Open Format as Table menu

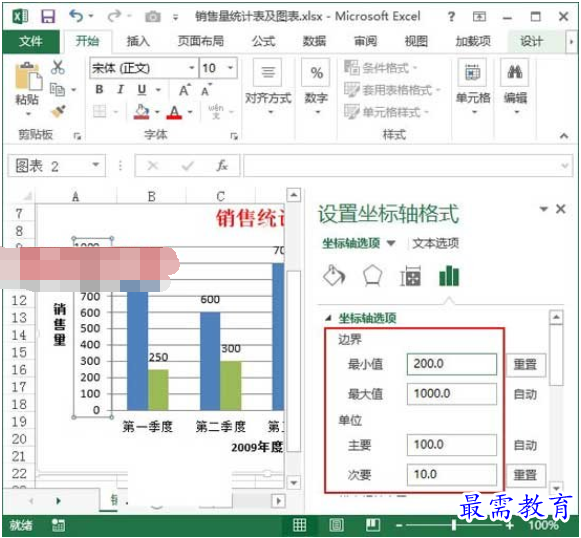pos(392,90)
